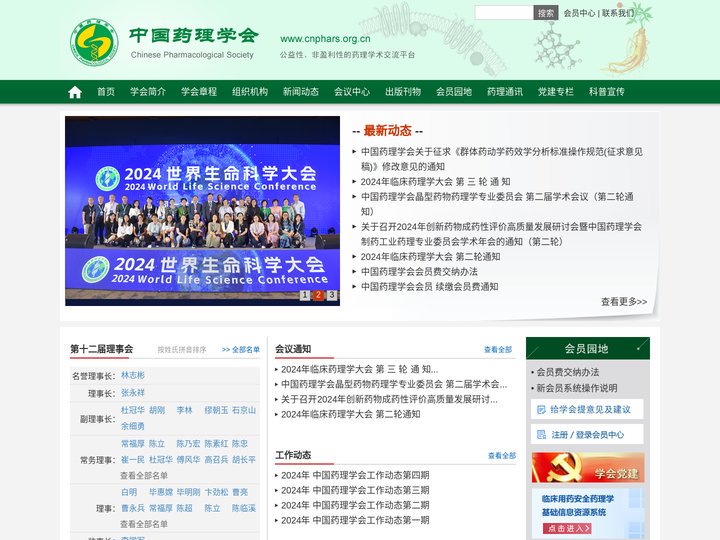
Task: Click the 会员园地 green sidebar header
Action: (x=588, y=349)
